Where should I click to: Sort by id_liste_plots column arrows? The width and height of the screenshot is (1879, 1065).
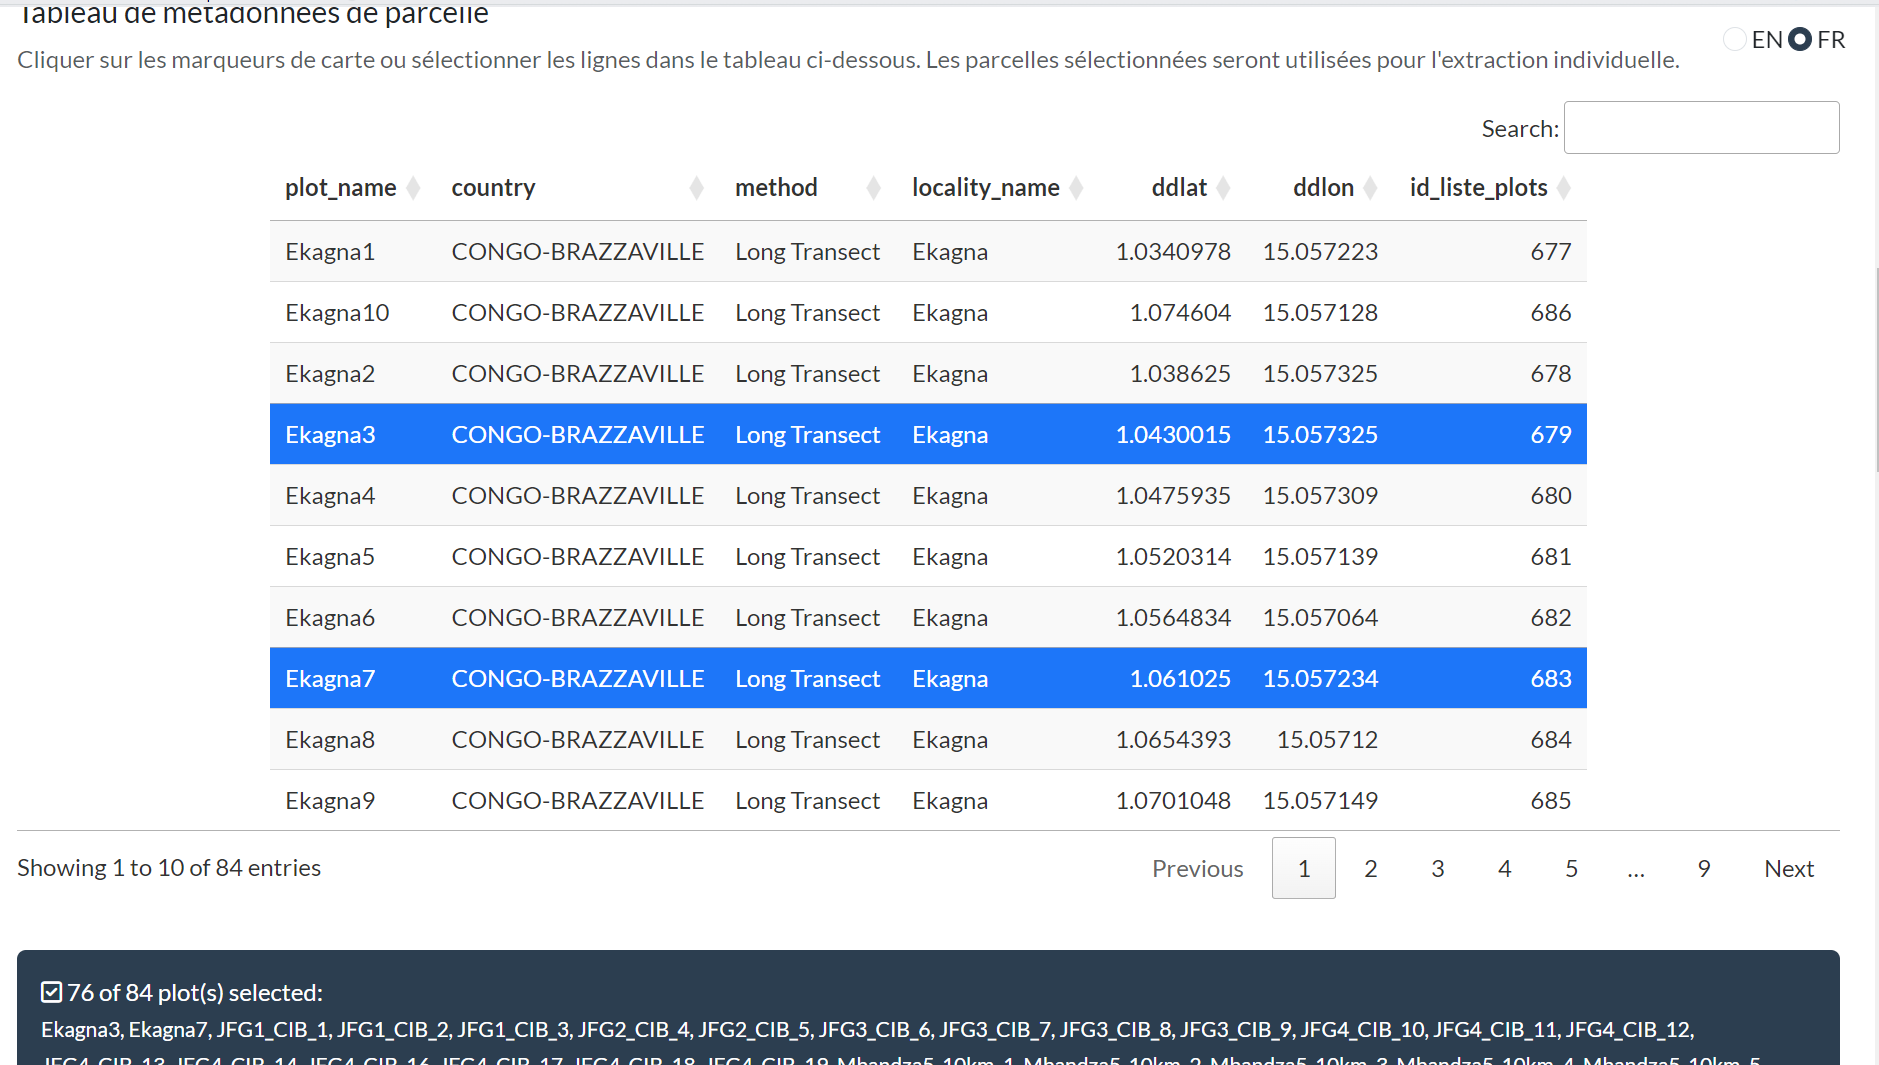point(1564,188)
